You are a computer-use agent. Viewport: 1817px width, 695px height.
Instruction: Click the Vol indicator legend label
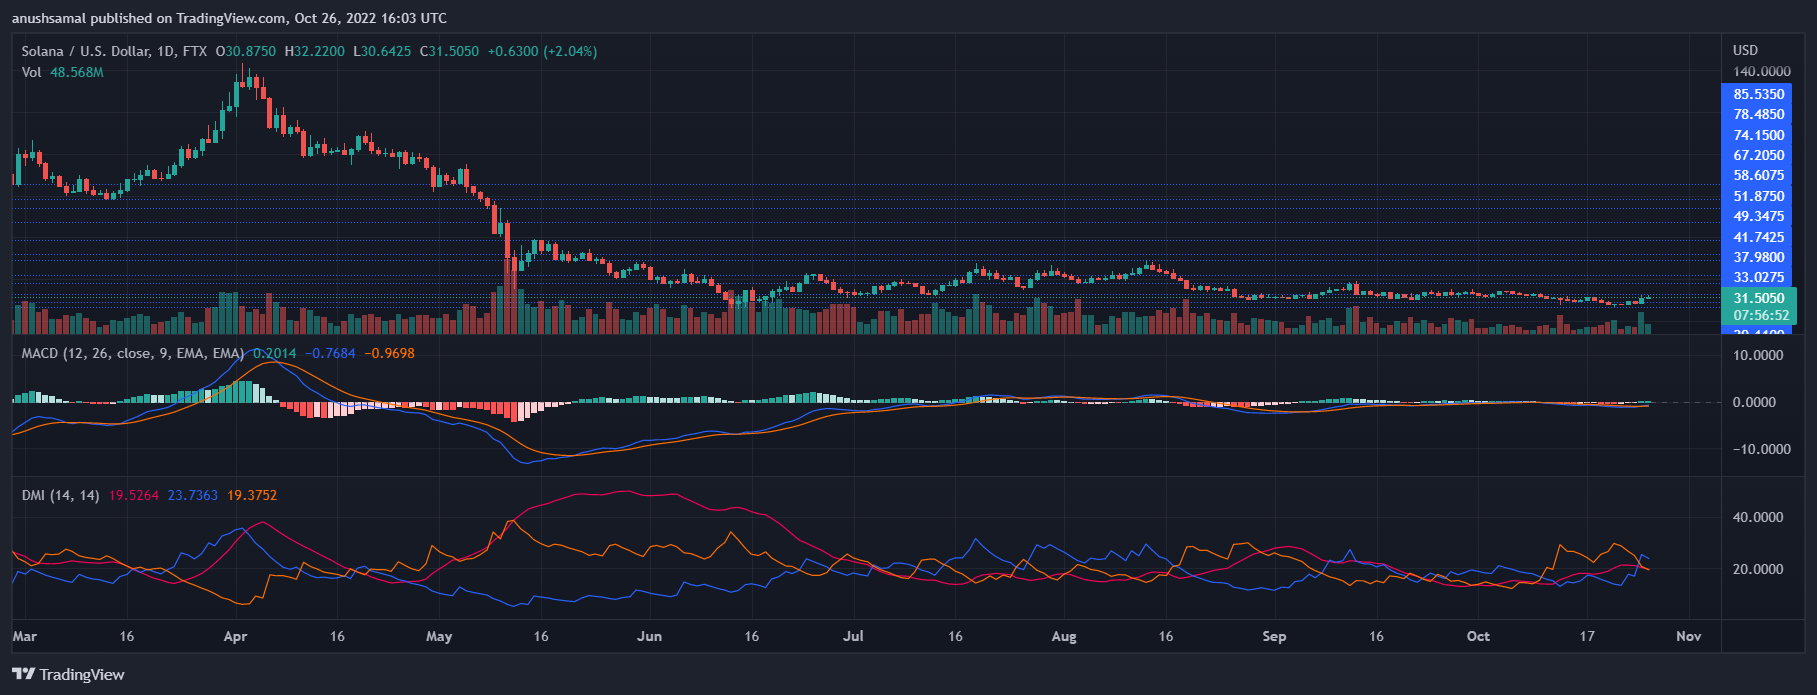(x=31, y=72)
